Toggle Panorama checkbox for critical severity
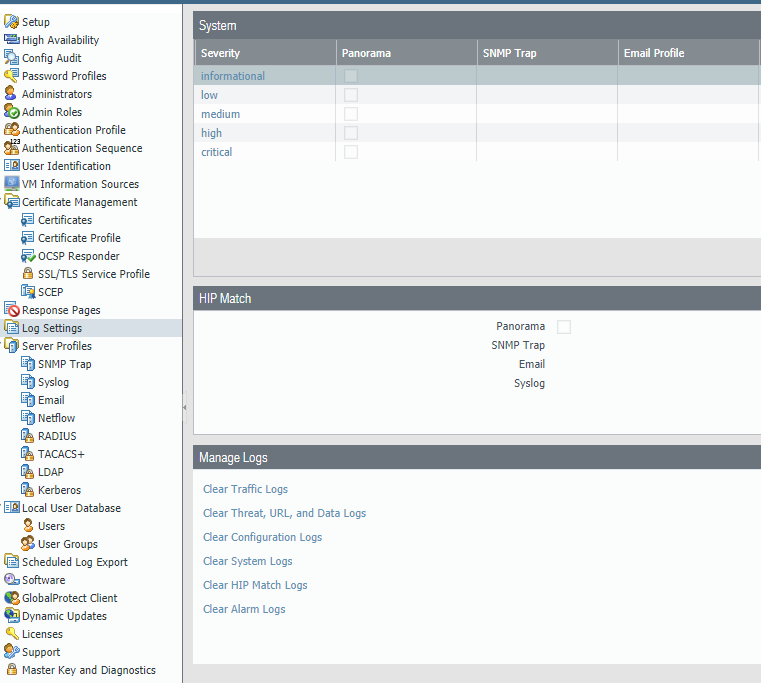The height and width of the screenshot is (683, 761). tap(351, 152)
